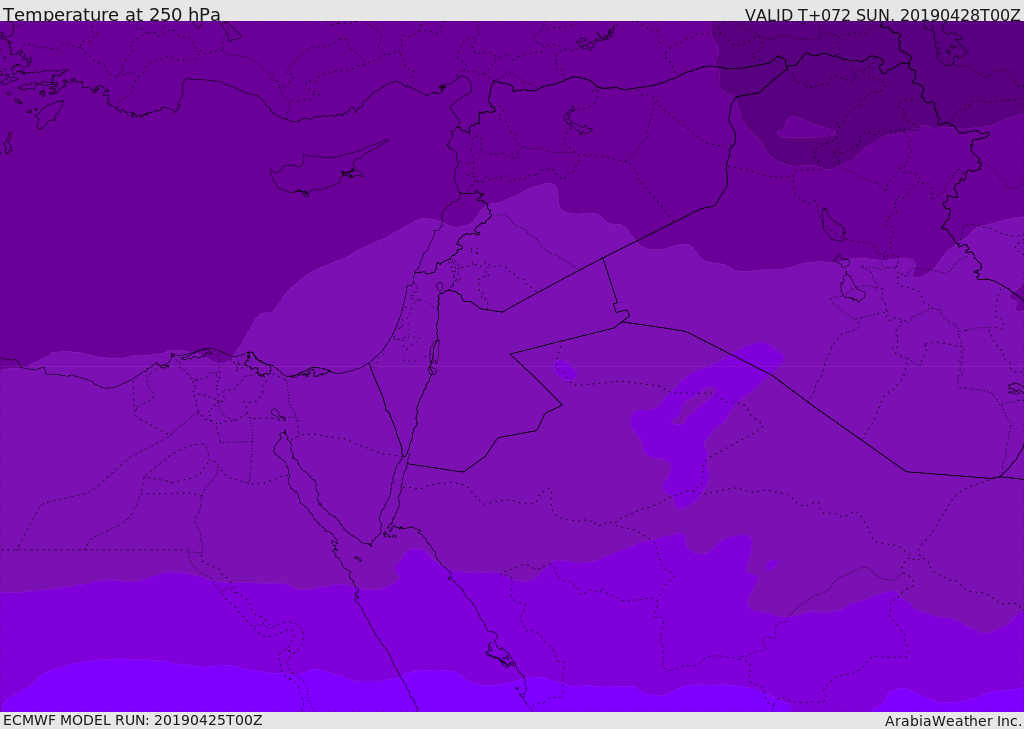
Task: Click the 'ECMWF MODEL RUN: 20190425T00Z' caption
Action: pyautogui.click(x=133, y=720)
